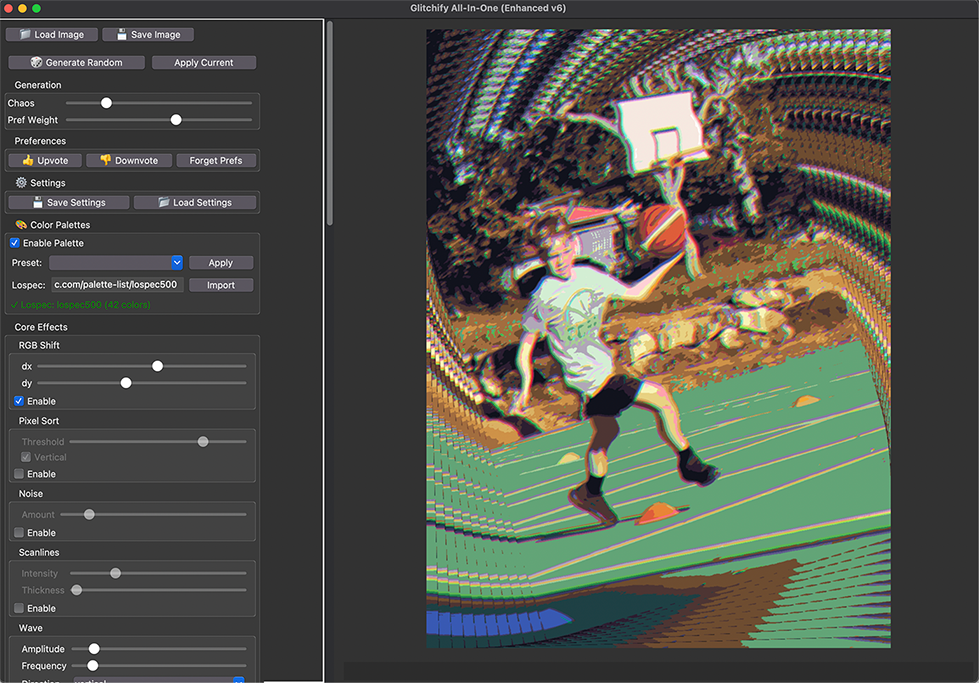Click the Scanlines Intensity slider
Screen dimensions: 979x683
[x=116, y=573]
